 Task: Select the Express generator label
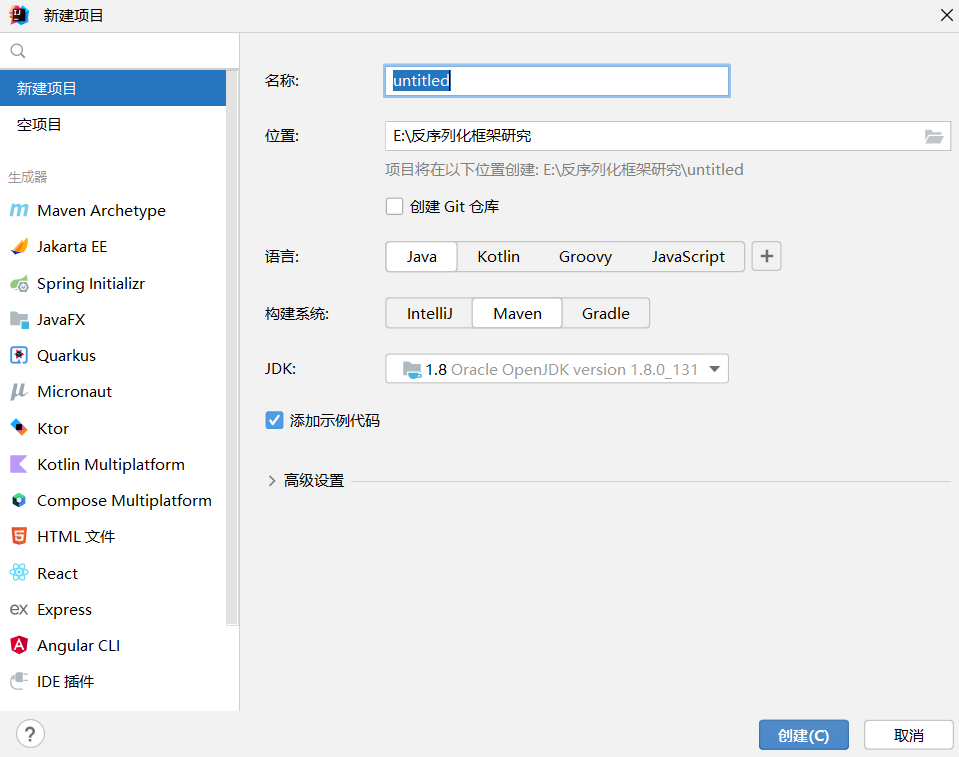pos(64,609)
